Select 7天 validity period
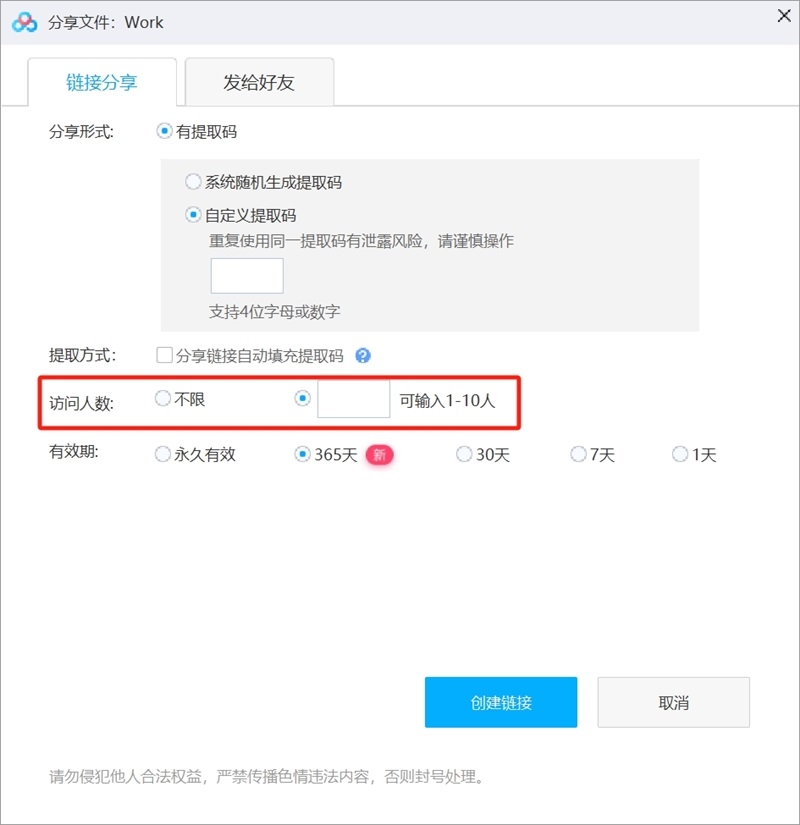The image size is (800, 825). 578,454
